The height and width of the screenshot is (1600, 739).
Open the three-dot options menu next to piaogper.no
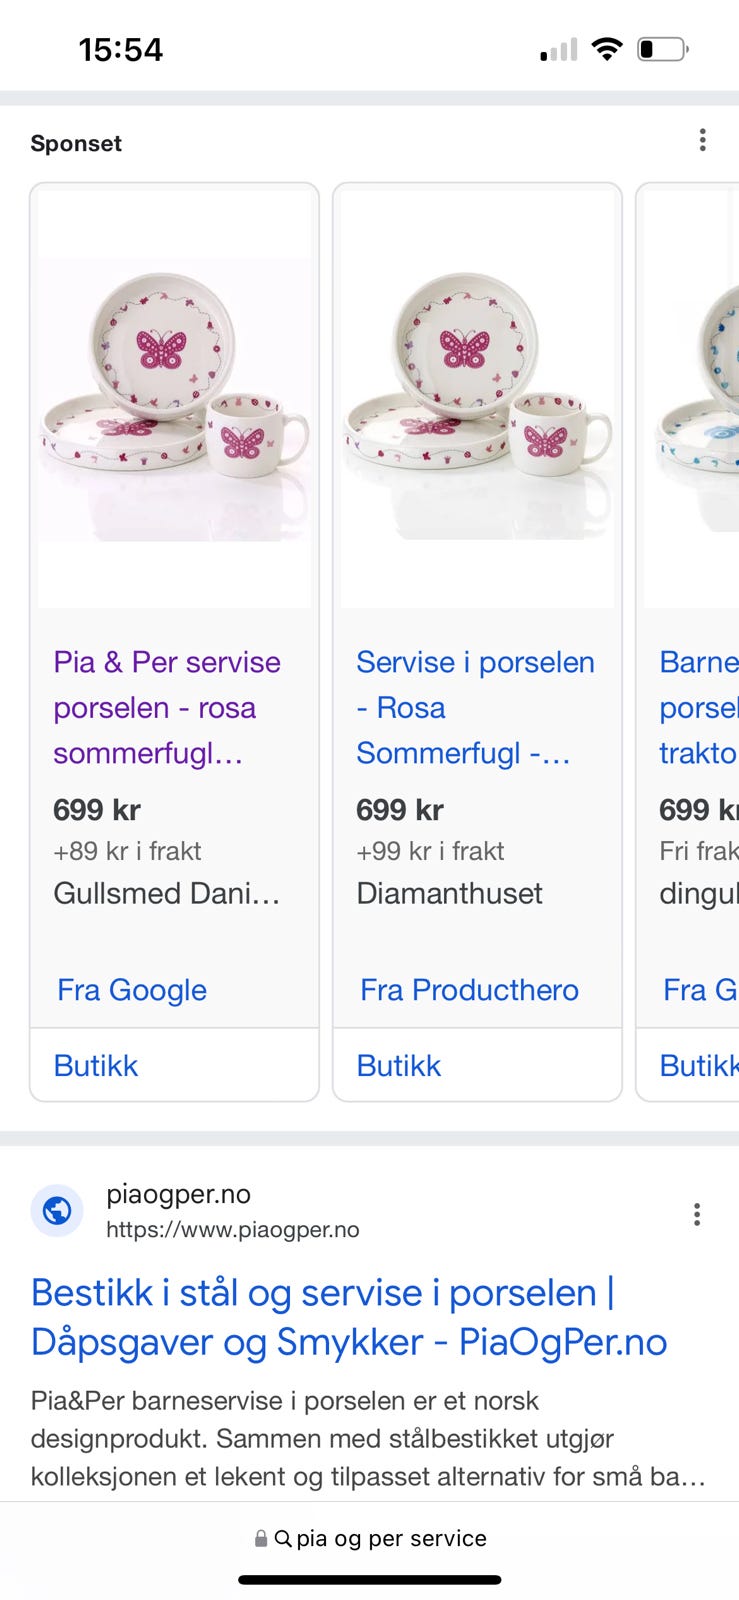696,1213
